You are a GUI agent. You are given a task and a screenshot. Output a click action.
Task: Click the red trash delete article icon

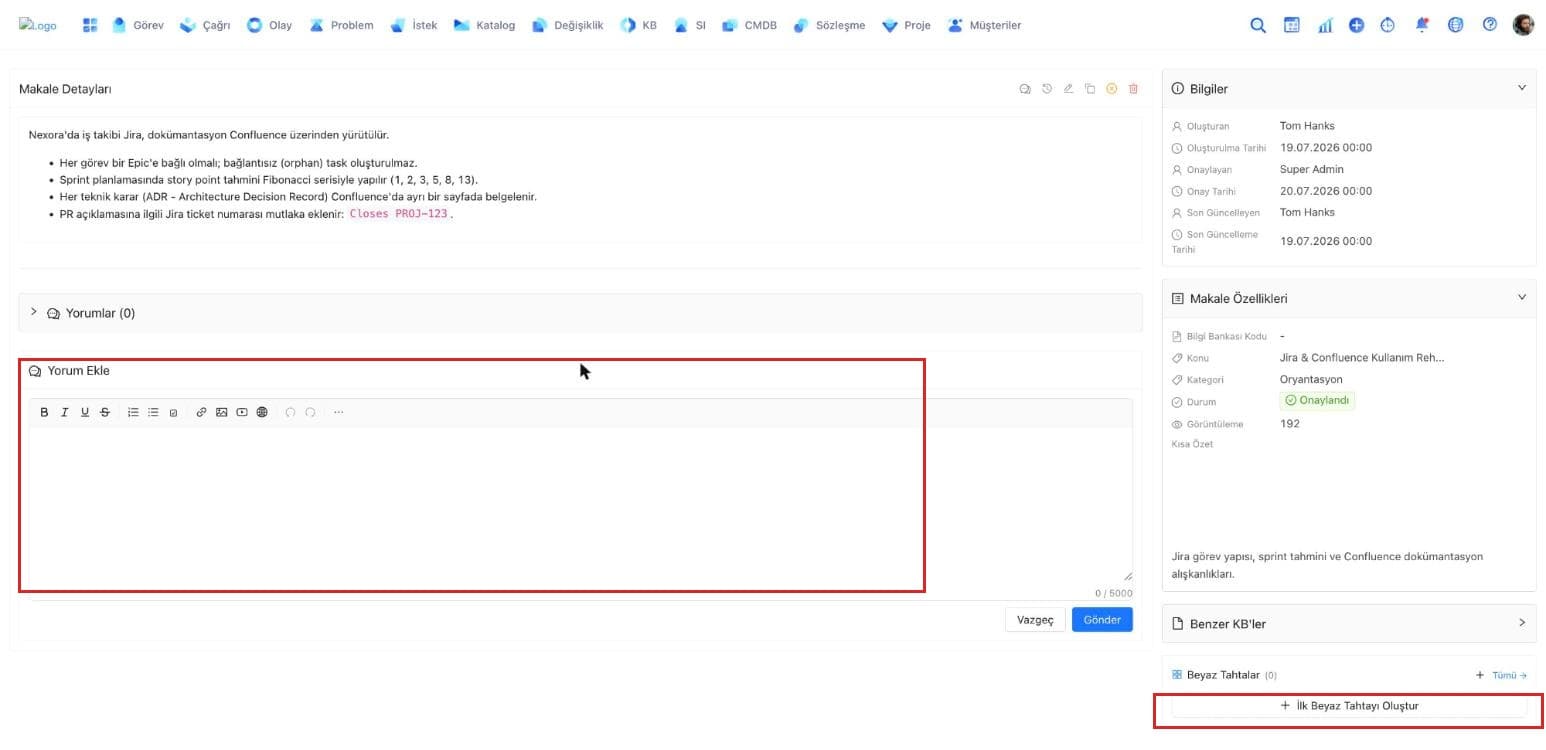(x=1133, y=89)
